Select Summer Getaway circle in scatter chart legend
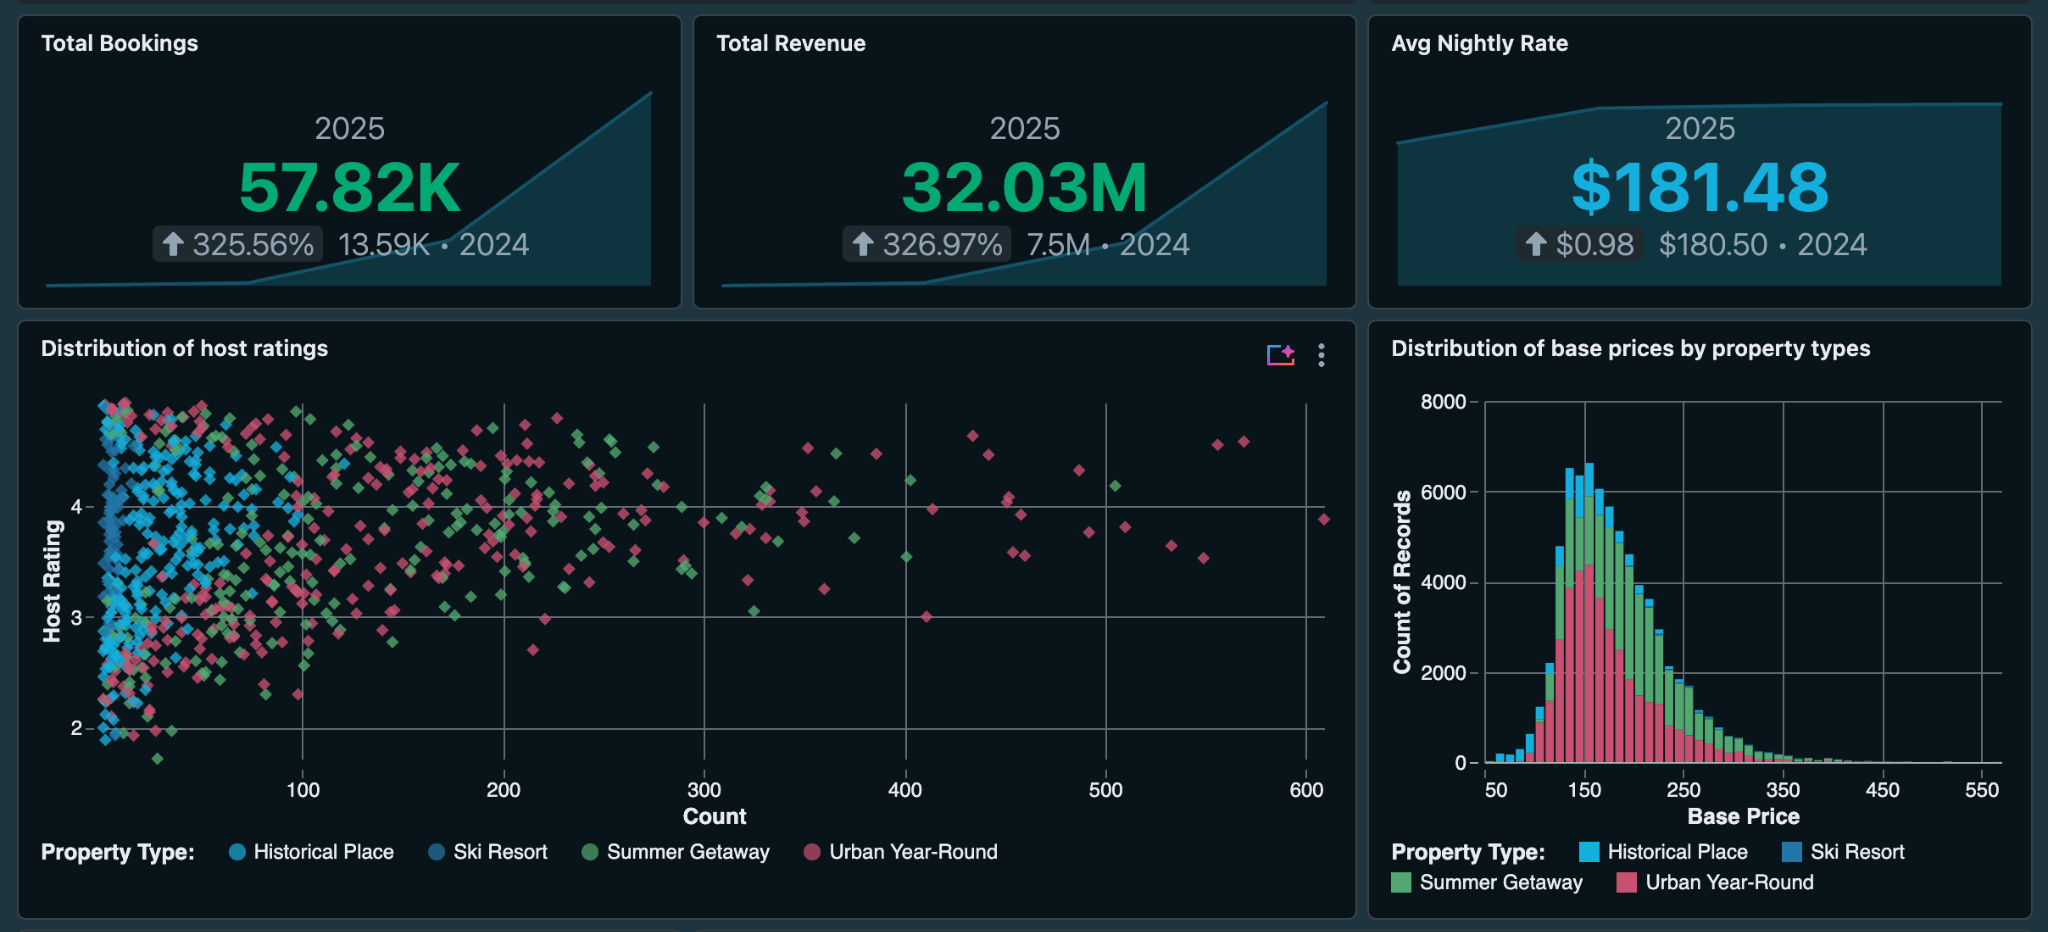The height and width of the screenshot is (932, 2048). coord(590,852)
